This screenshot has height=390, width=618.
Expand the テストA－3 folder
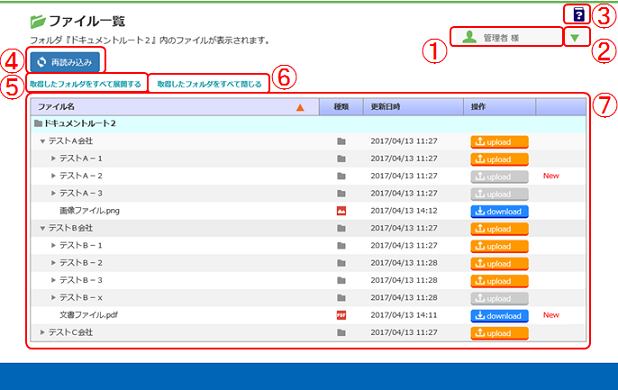[53, 193]
